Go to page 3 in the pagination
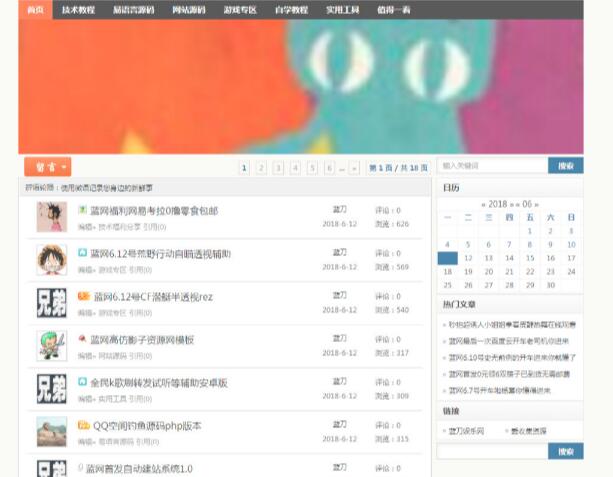613x477 pixels. (x=278, y=168)
